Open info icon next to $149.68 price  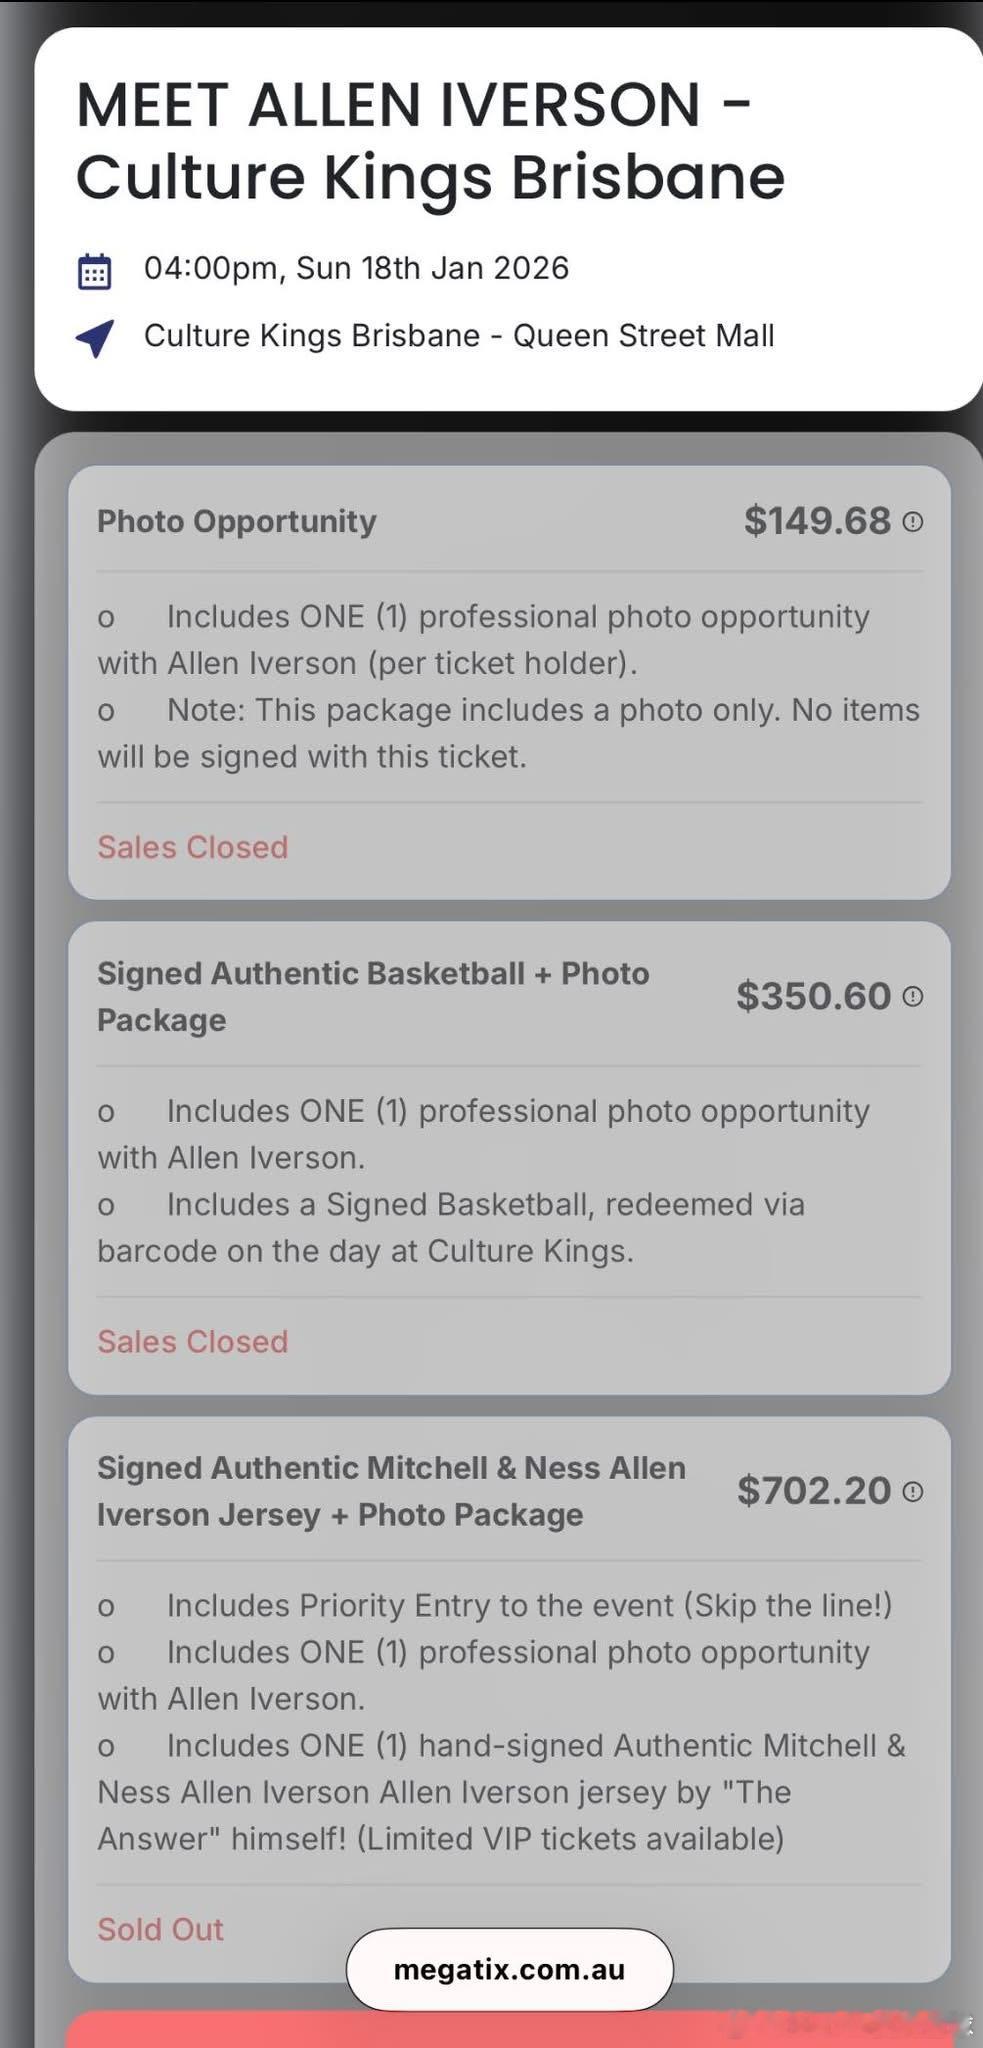point(913,521)
